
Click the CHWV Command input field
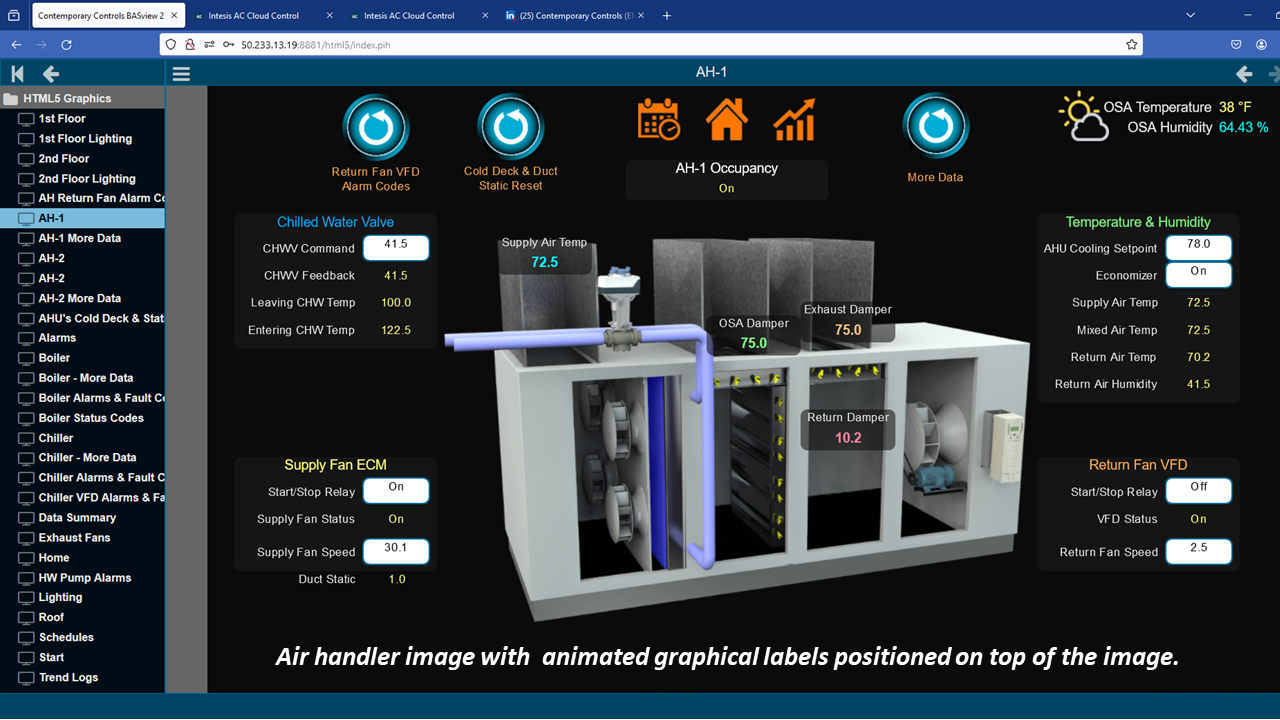tap(396, 248)
